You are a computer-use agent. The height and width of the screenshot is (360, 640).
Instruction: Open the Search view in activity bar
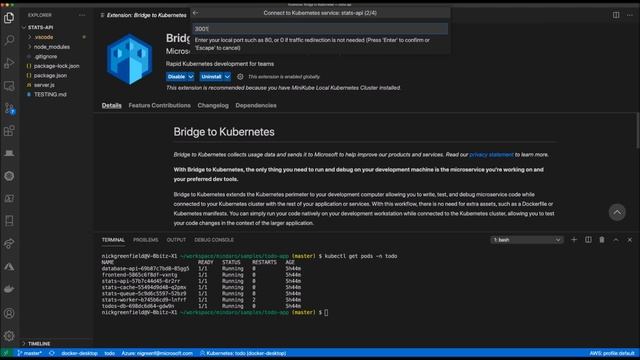point(9,40)
